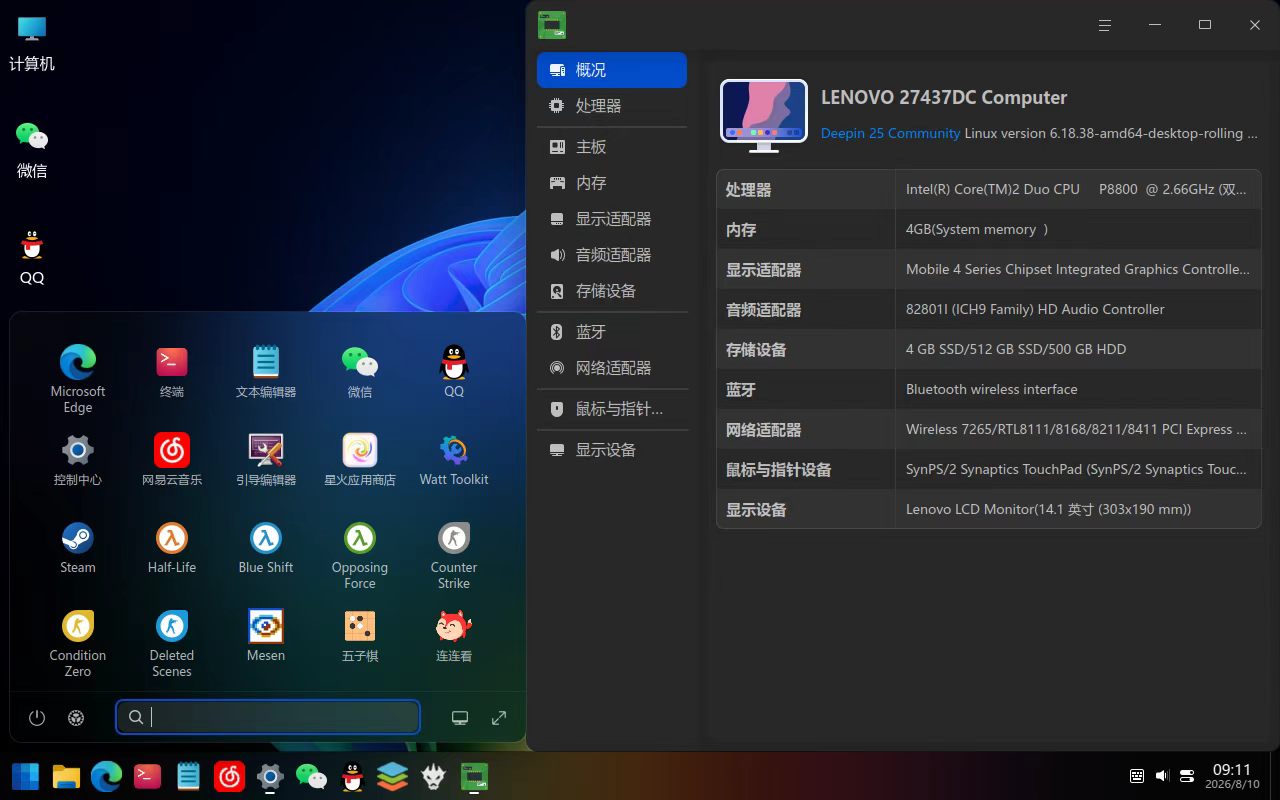Switch to 显示适配器 sidebar section
1280x800 pixels.
click(612, 219)
